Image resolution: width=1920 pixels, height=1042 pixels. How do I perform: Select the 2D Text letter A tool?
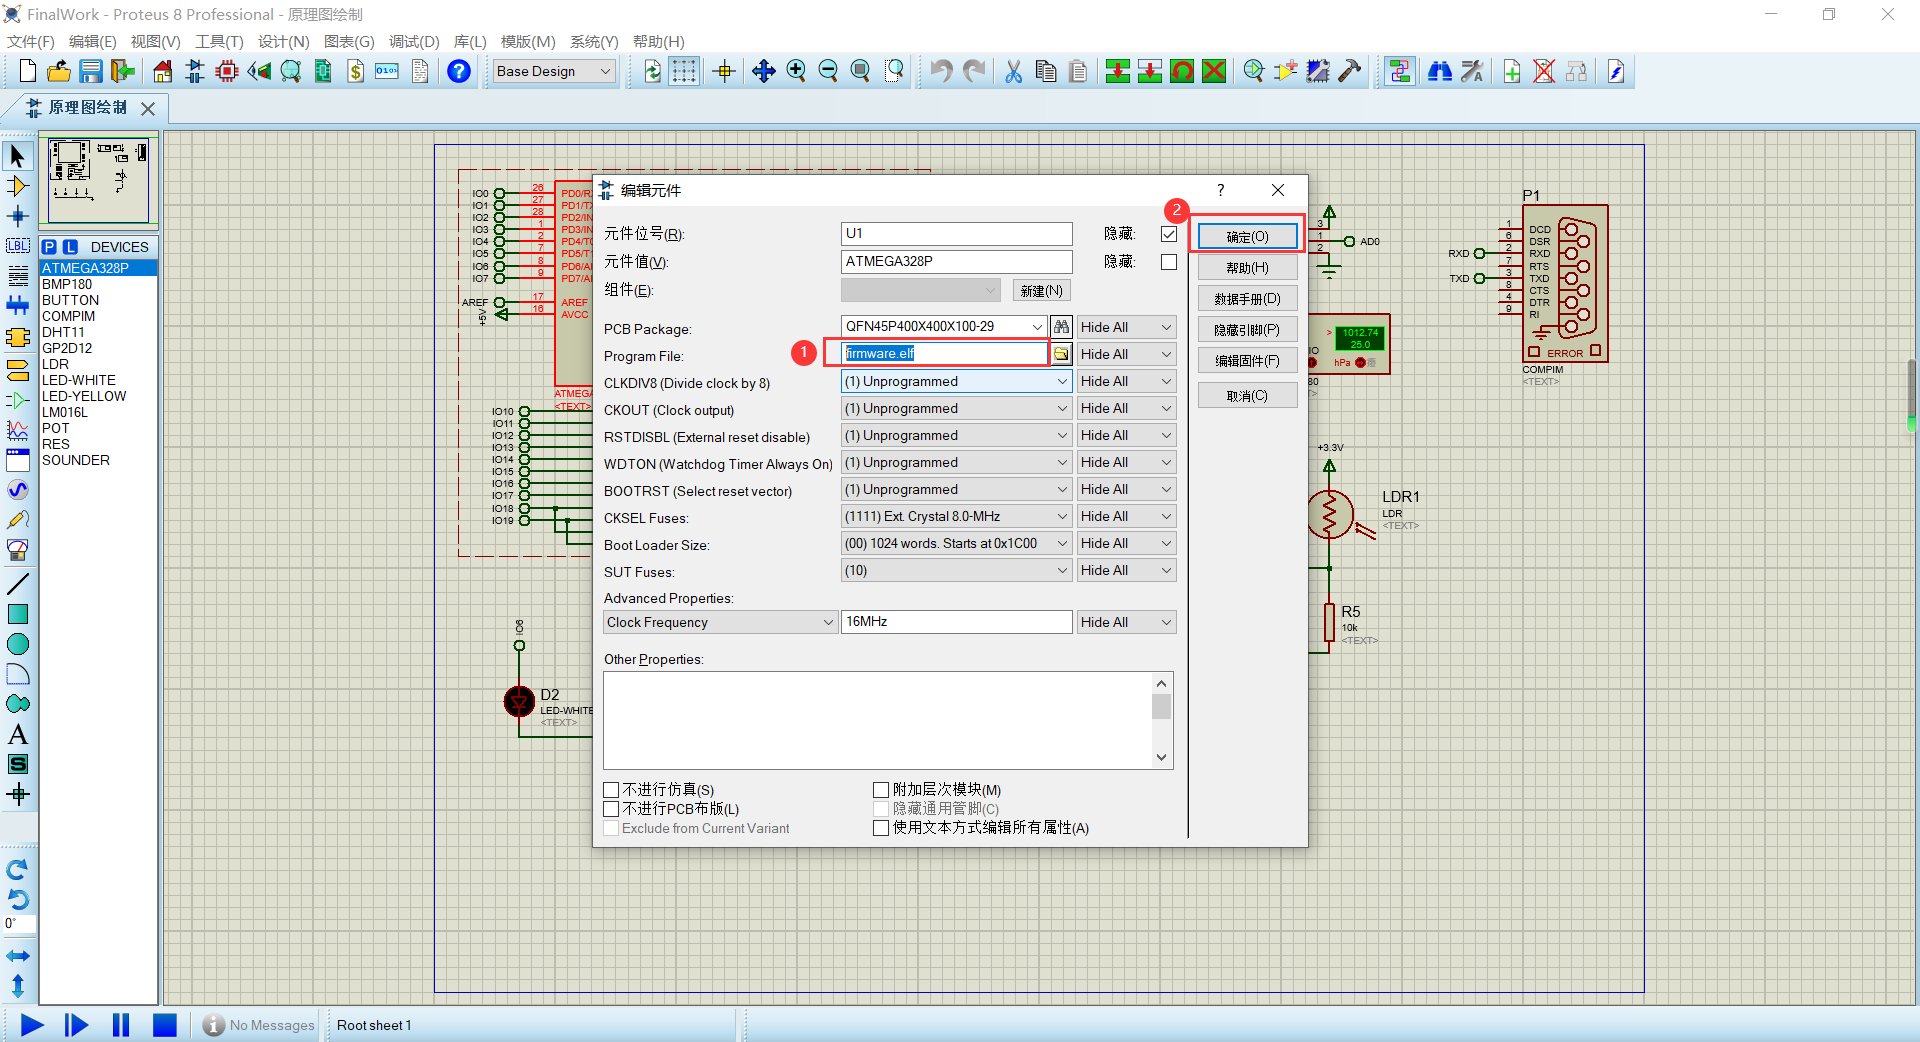point(18,734)
